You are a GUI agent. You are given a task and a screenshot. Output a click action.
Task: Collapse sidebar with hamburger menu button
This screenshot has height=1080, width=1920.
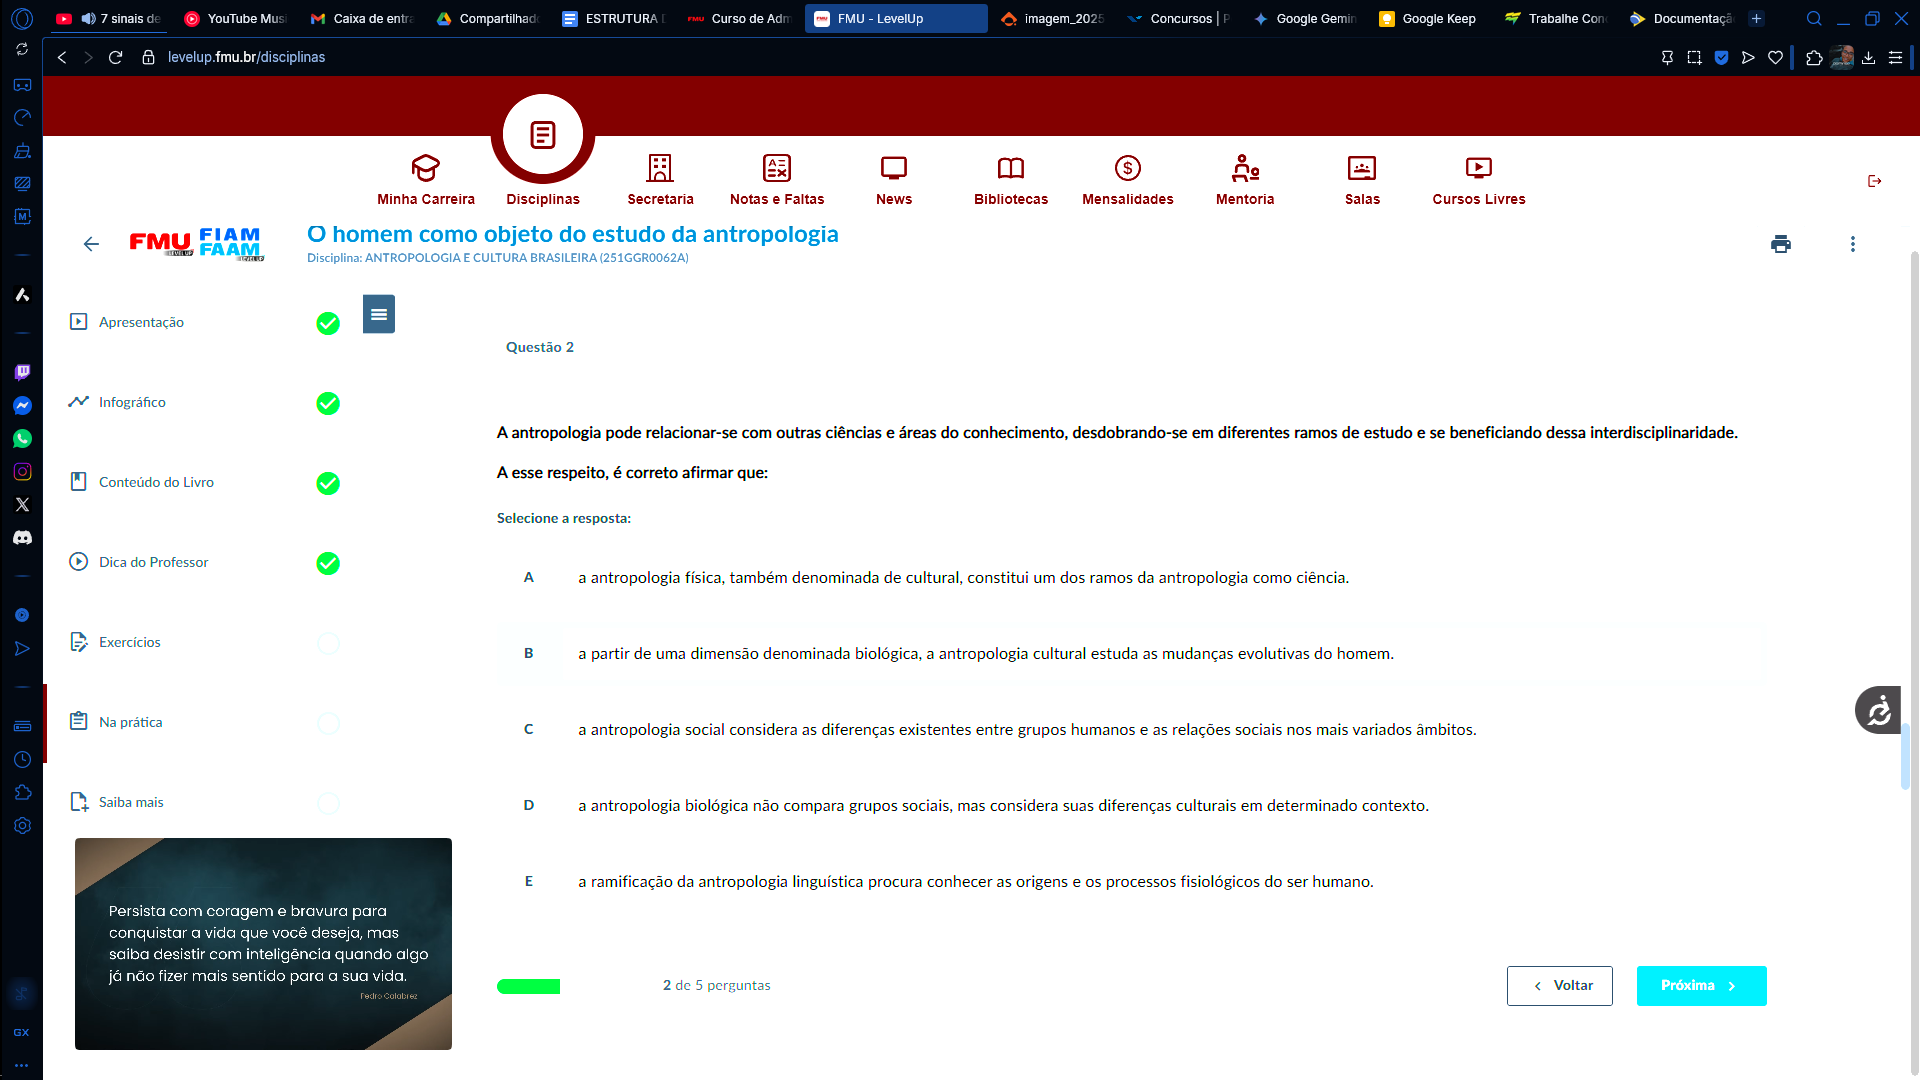378,314
